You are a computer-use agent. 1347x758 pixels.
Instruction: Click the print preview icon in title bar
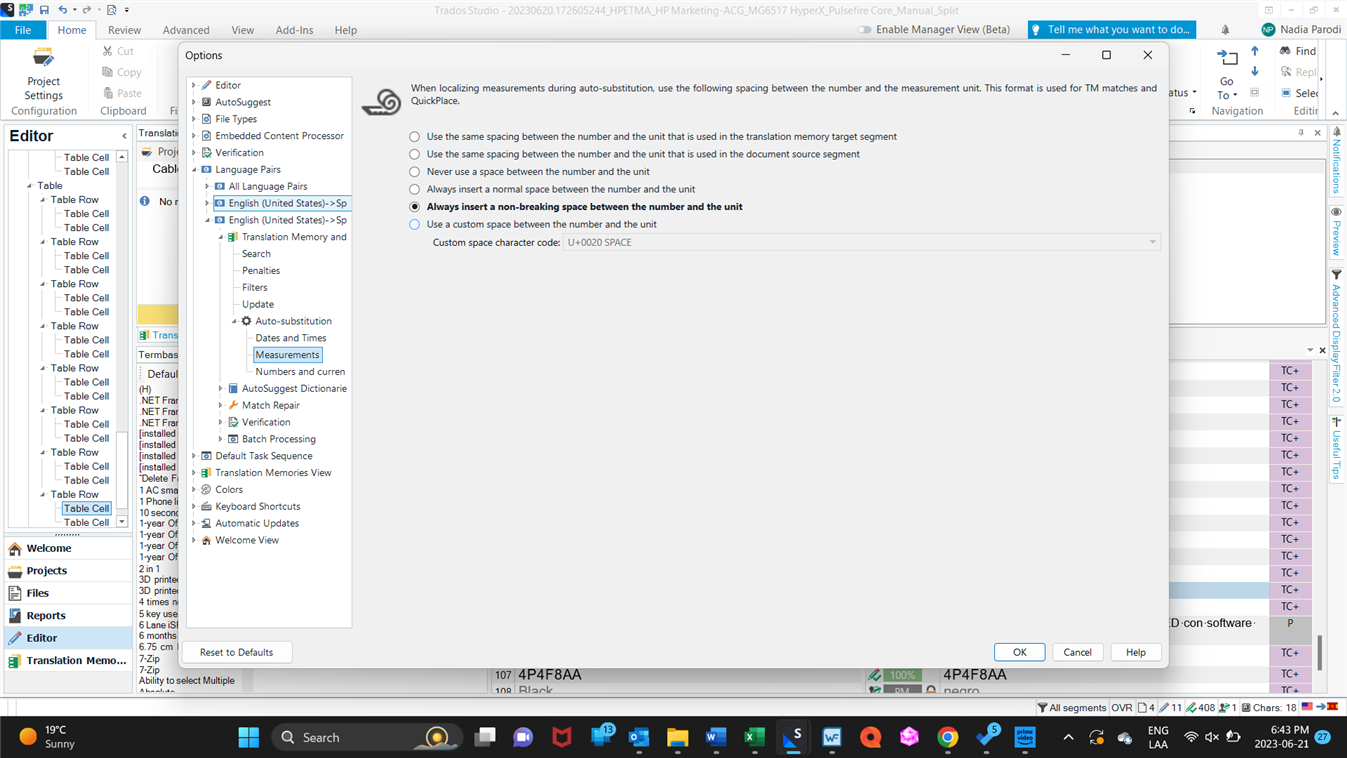112,10
